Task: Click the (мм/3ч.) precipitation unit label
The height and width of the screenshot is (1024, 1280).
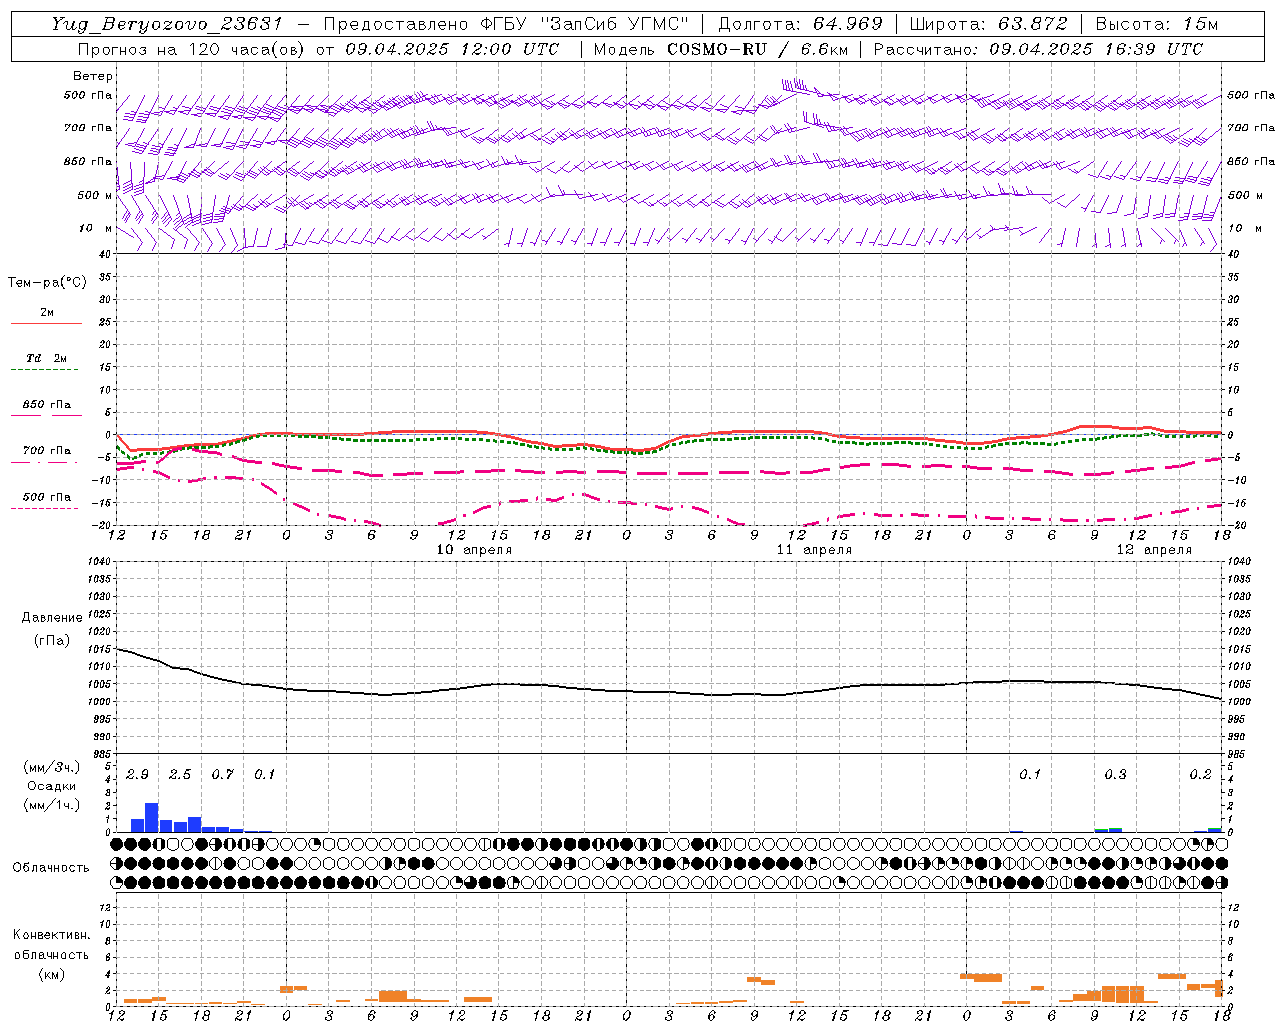Action: click(x=50, y=767)
